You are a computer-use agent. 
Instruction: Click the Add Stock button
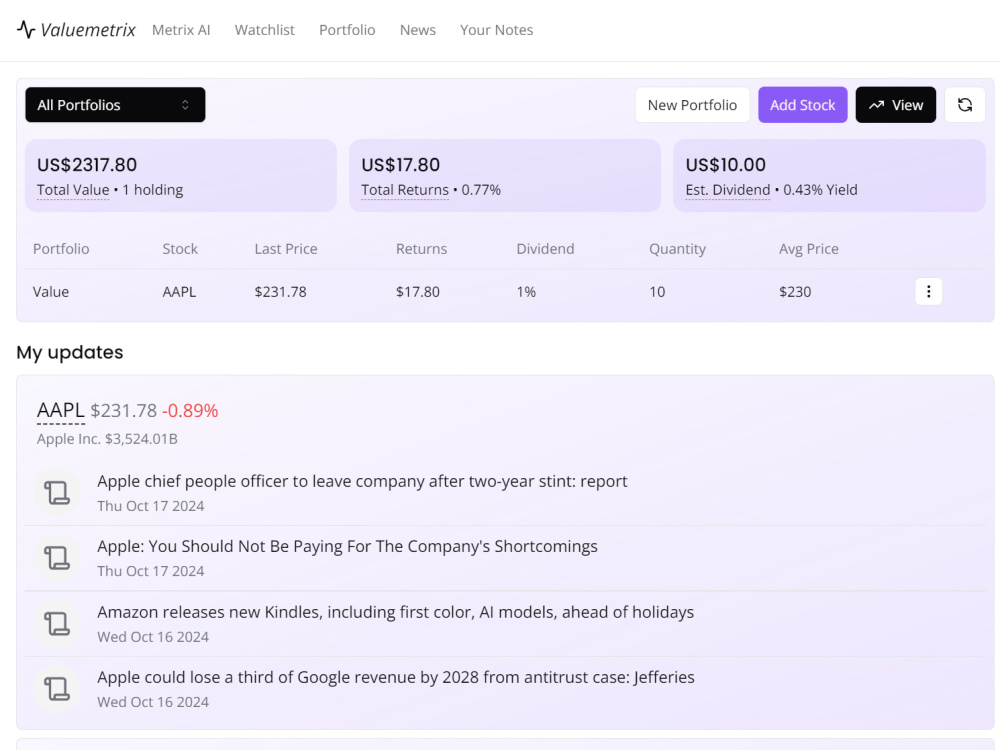[802, 105]
